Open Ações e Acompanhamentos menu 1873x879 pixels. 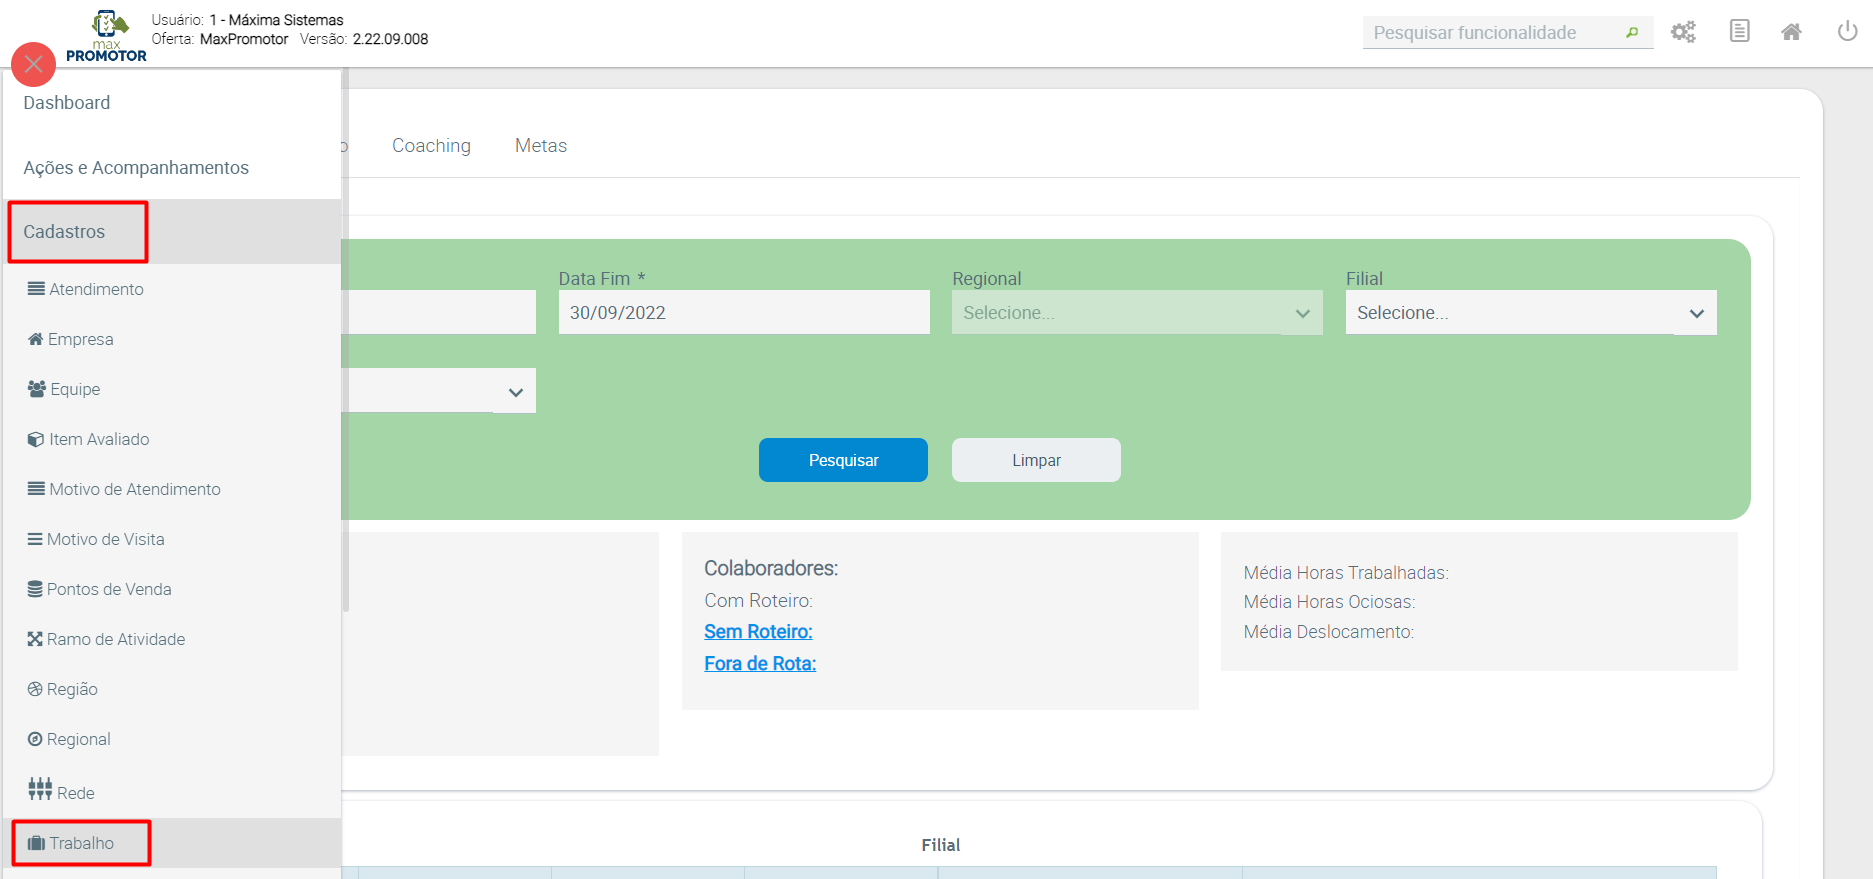pyautogui.click(x=172, y=168)
